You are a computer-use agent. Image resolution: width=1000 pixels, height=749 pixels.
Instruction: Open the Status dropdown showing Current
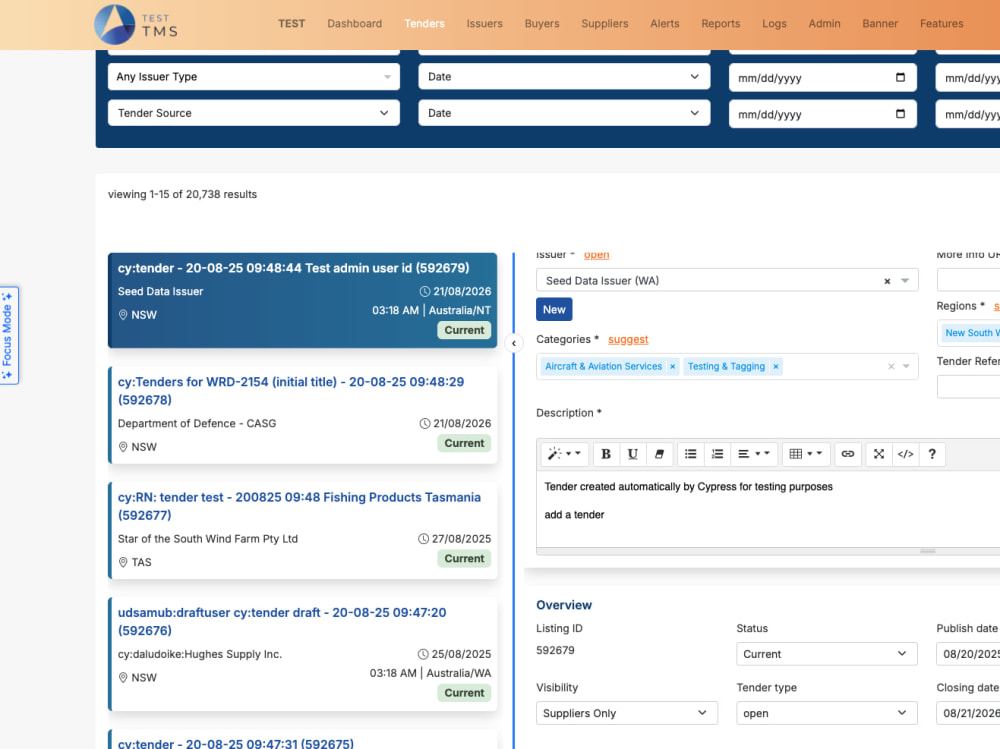click(x=827, y=654)
